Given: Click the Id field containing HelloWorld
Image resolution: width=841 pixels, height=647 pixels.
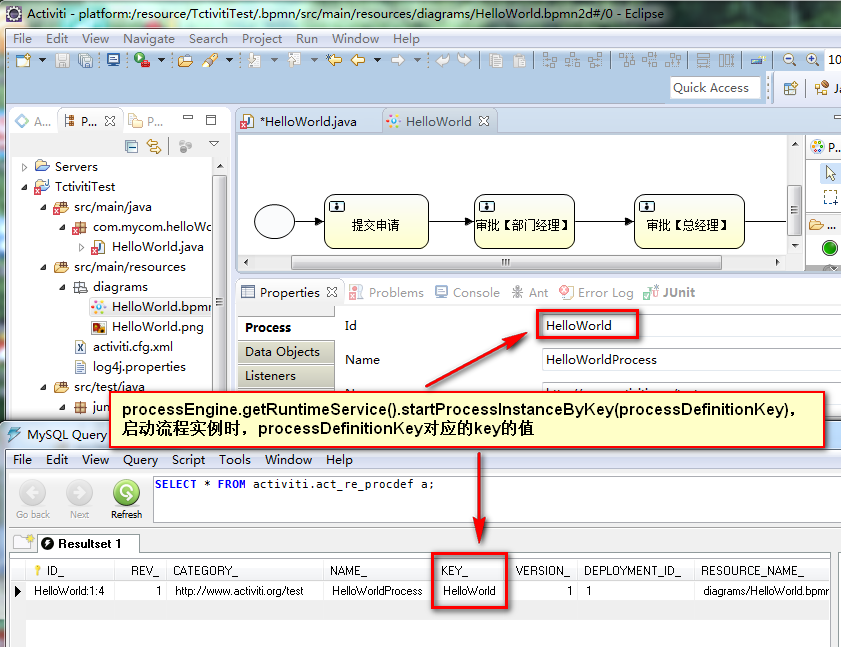Looking at the screenshot, I should click(691, 326).
